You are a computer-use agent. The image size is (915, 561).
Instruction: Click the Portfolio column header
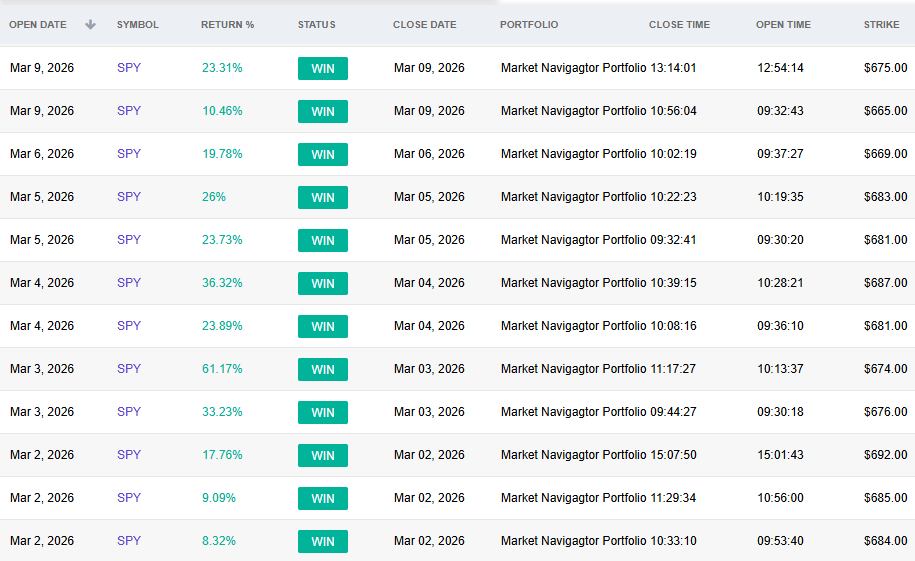coord(529,25)
